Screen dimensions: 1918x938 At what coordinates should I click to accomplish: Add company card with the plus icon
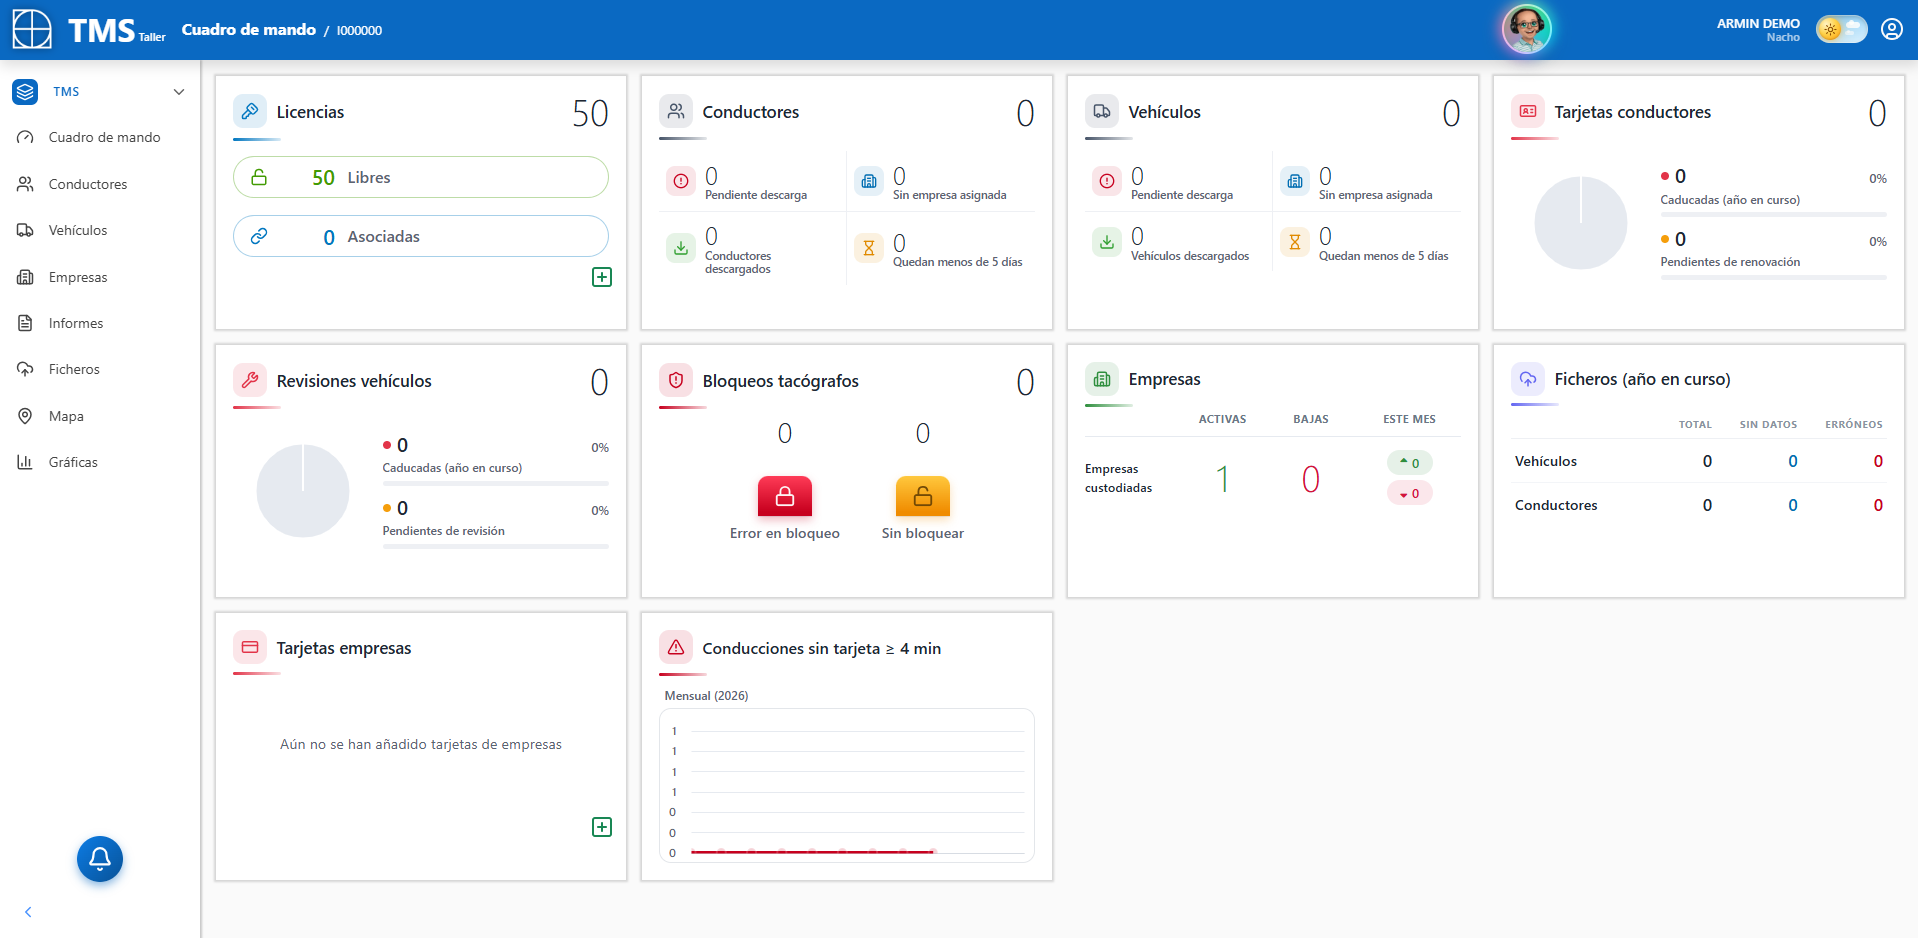point(602,827)
